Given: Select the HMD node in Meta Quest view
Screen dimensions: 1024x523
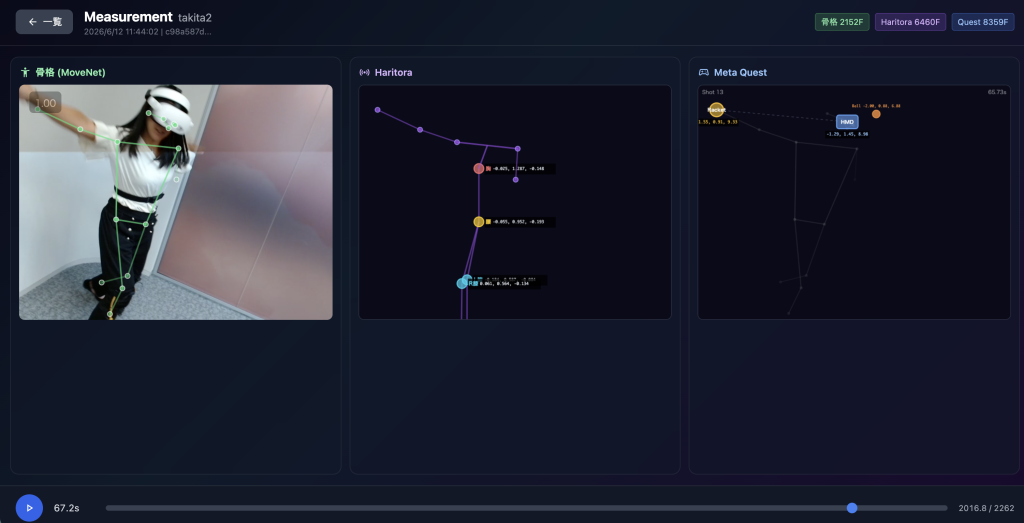Looking at the screenshot, I should [847, 121].
